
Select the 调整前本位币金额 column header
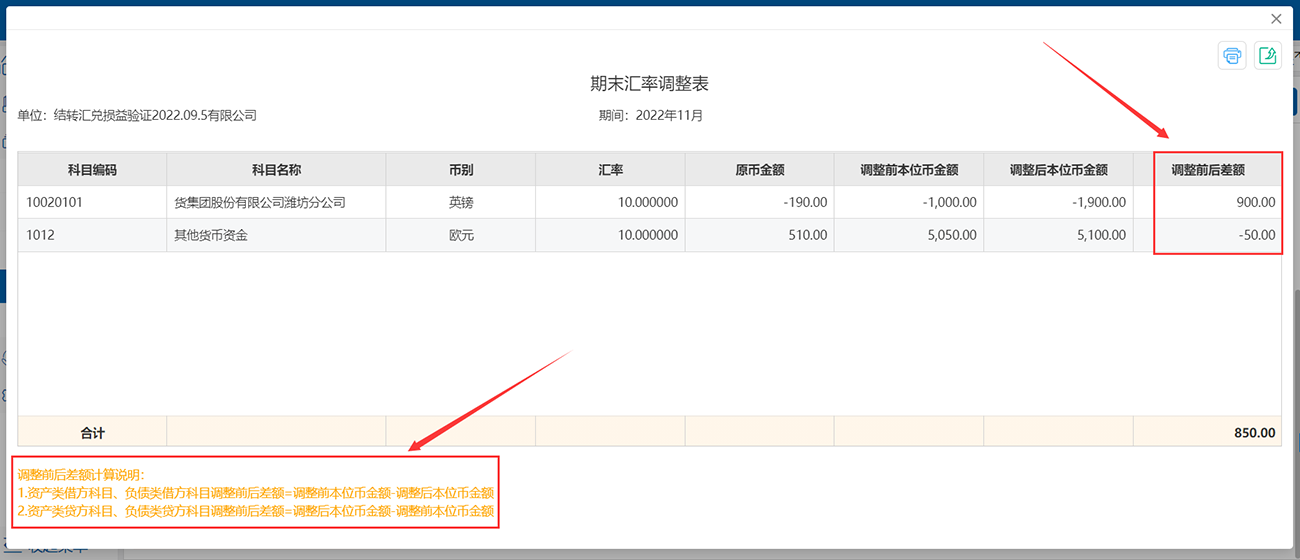[909, 170]
